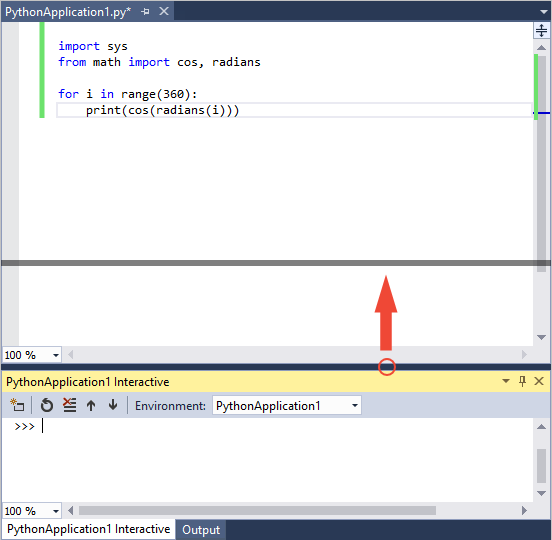Click the 'print(cos(radians(i)))' code line

(162, 110)
